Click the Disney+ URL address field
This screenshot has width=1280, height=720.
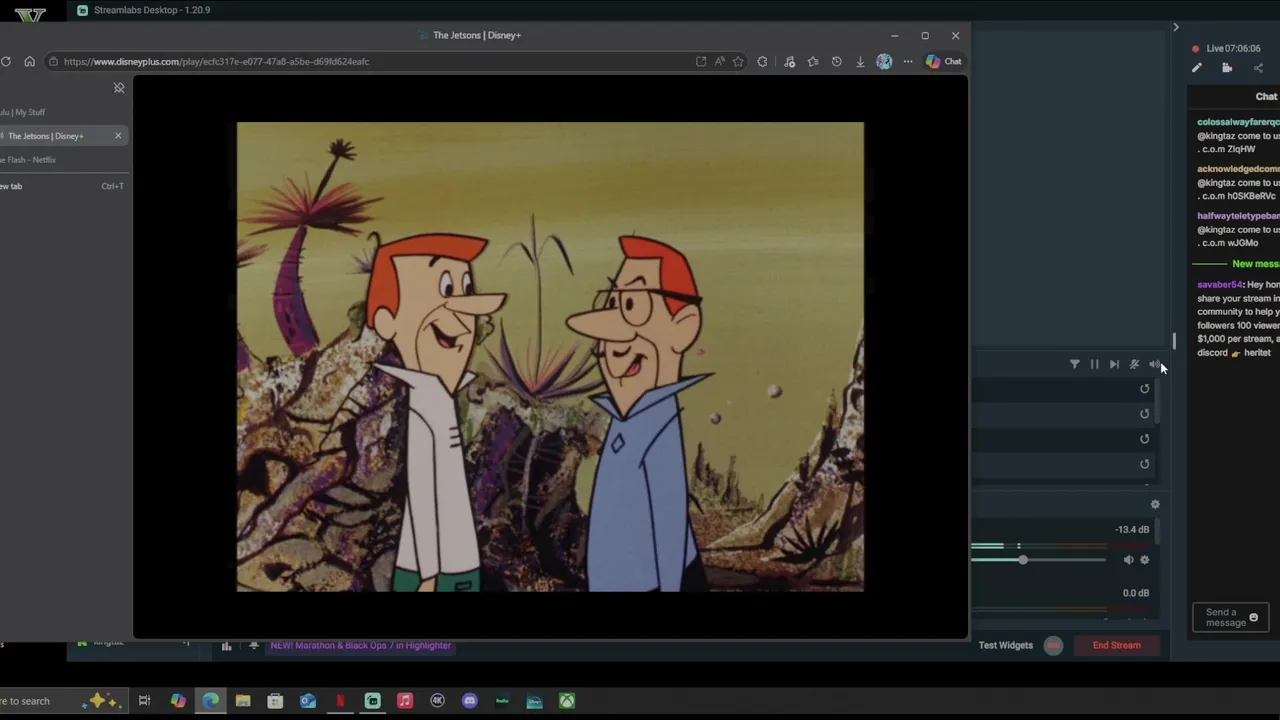pos(370,62)
